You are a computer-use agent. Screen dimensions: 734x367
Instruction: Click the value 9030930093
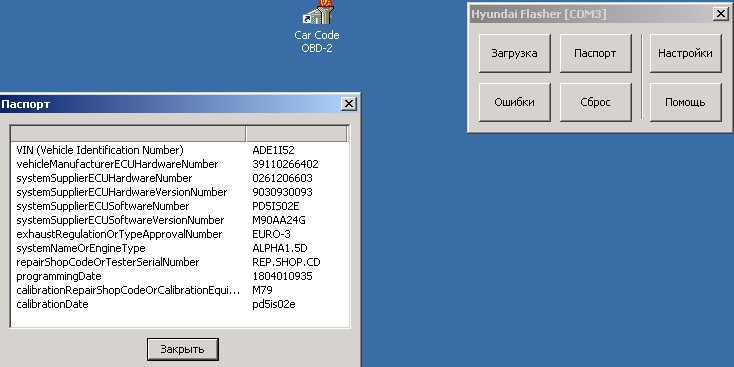tap(282, 192)
